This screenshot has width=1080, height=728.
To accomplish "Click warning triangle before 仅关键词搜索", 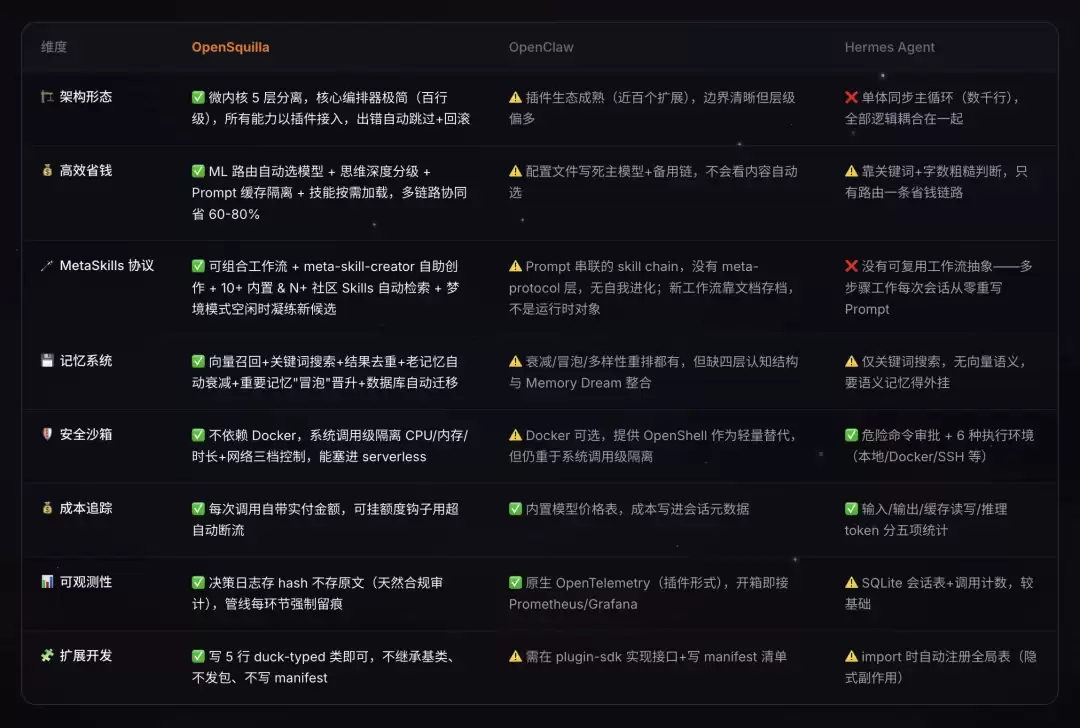I will [851, 361].
